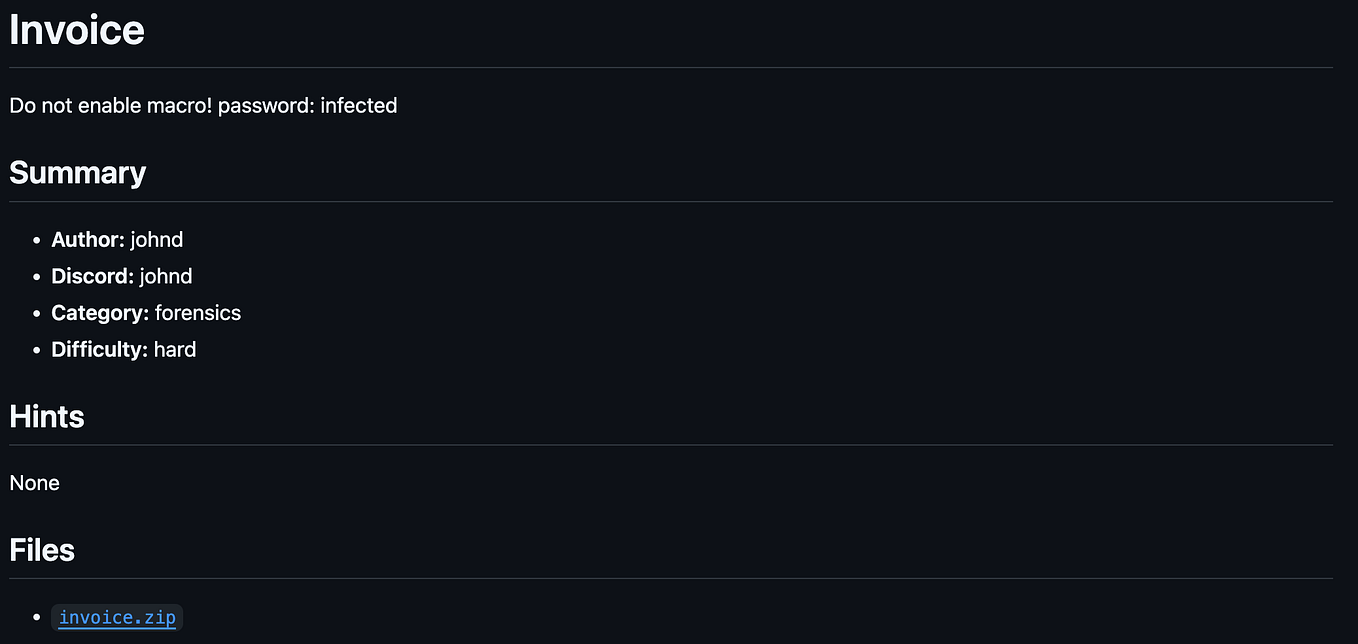Select the Summary section heading
This screenshot has width=1358, height=644.
(x=78, y=173)
